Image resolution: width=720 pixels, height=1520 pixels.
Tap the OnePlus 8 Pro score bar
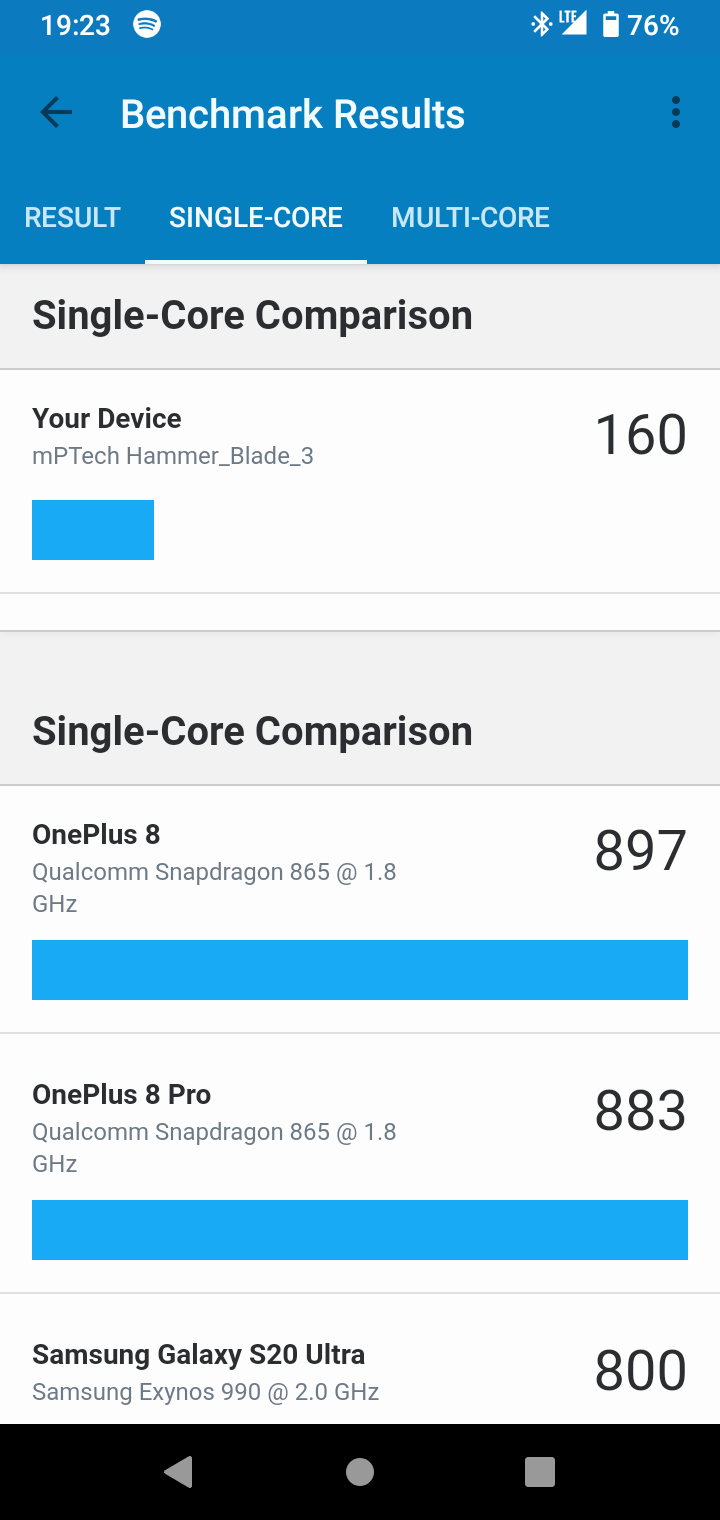pyautogui.click(x=360, y=1230)
